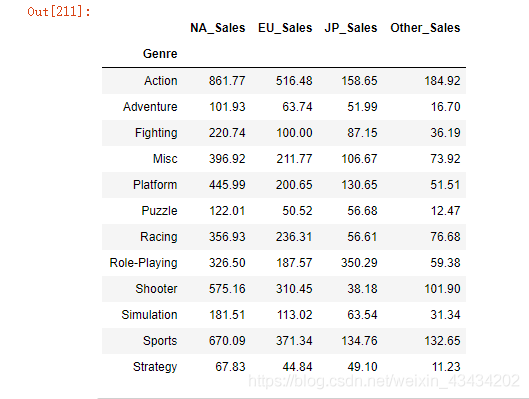Viewport: 529px width, 399px height.
Task: Click the Platform genre row label
Action: 155,185
